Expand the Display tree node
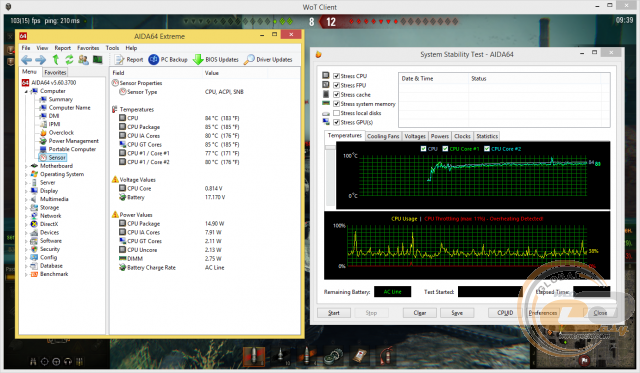 pyautogui.click(x=26, y=191)
